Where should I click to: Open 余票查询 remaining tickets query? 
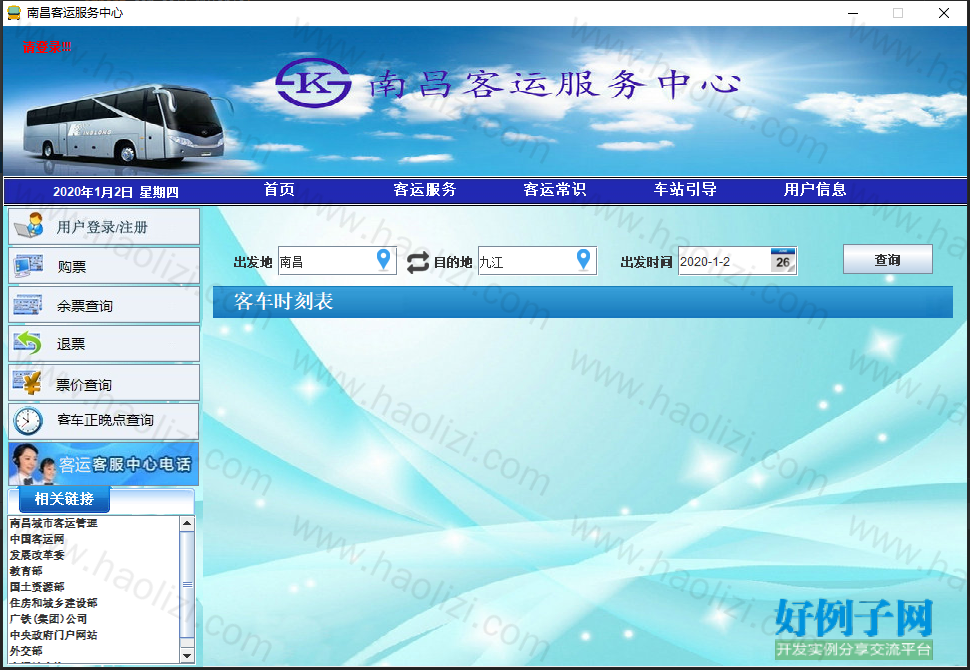click(x=104, y=305)
